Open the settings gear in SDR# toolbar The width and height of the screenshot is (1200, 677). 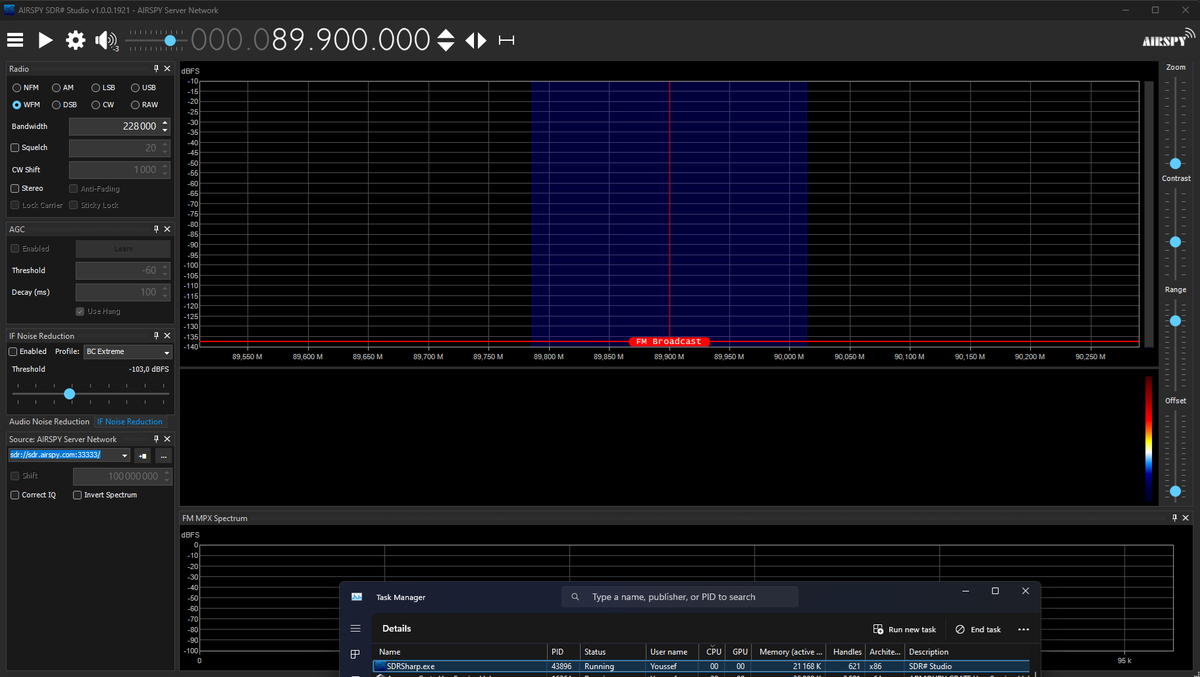(75, 40)
